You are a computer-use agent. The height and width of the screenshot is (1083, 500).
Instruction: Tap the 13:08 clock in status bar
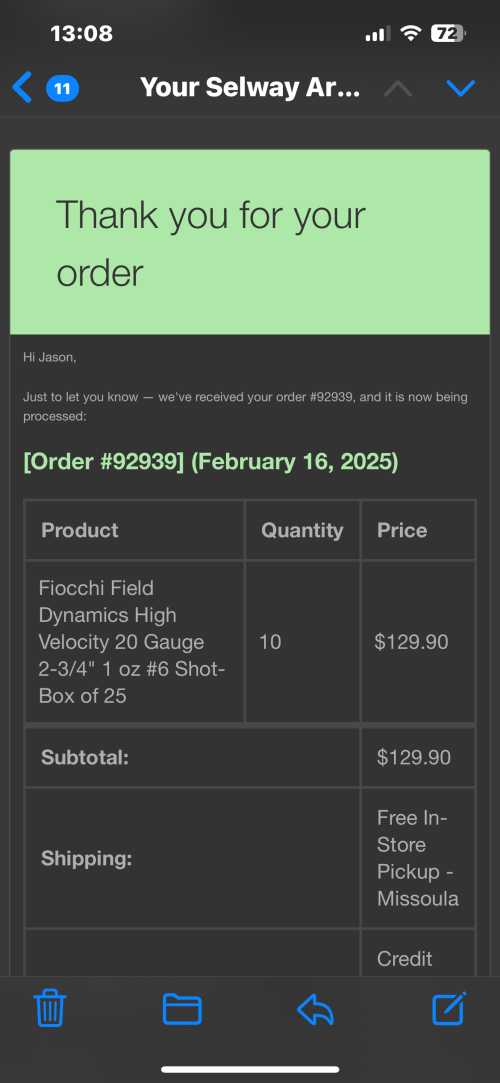[81, 33]
